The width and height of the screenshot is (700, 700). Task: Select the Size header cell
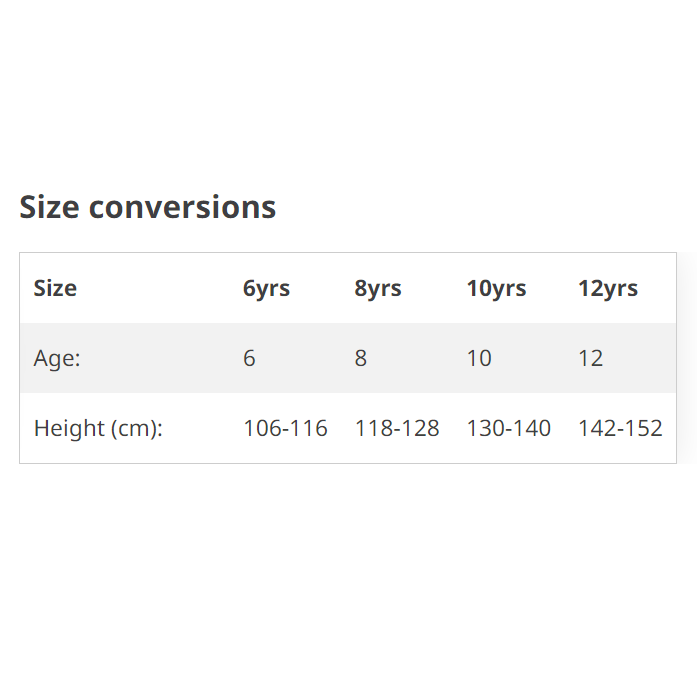(55, 289)
